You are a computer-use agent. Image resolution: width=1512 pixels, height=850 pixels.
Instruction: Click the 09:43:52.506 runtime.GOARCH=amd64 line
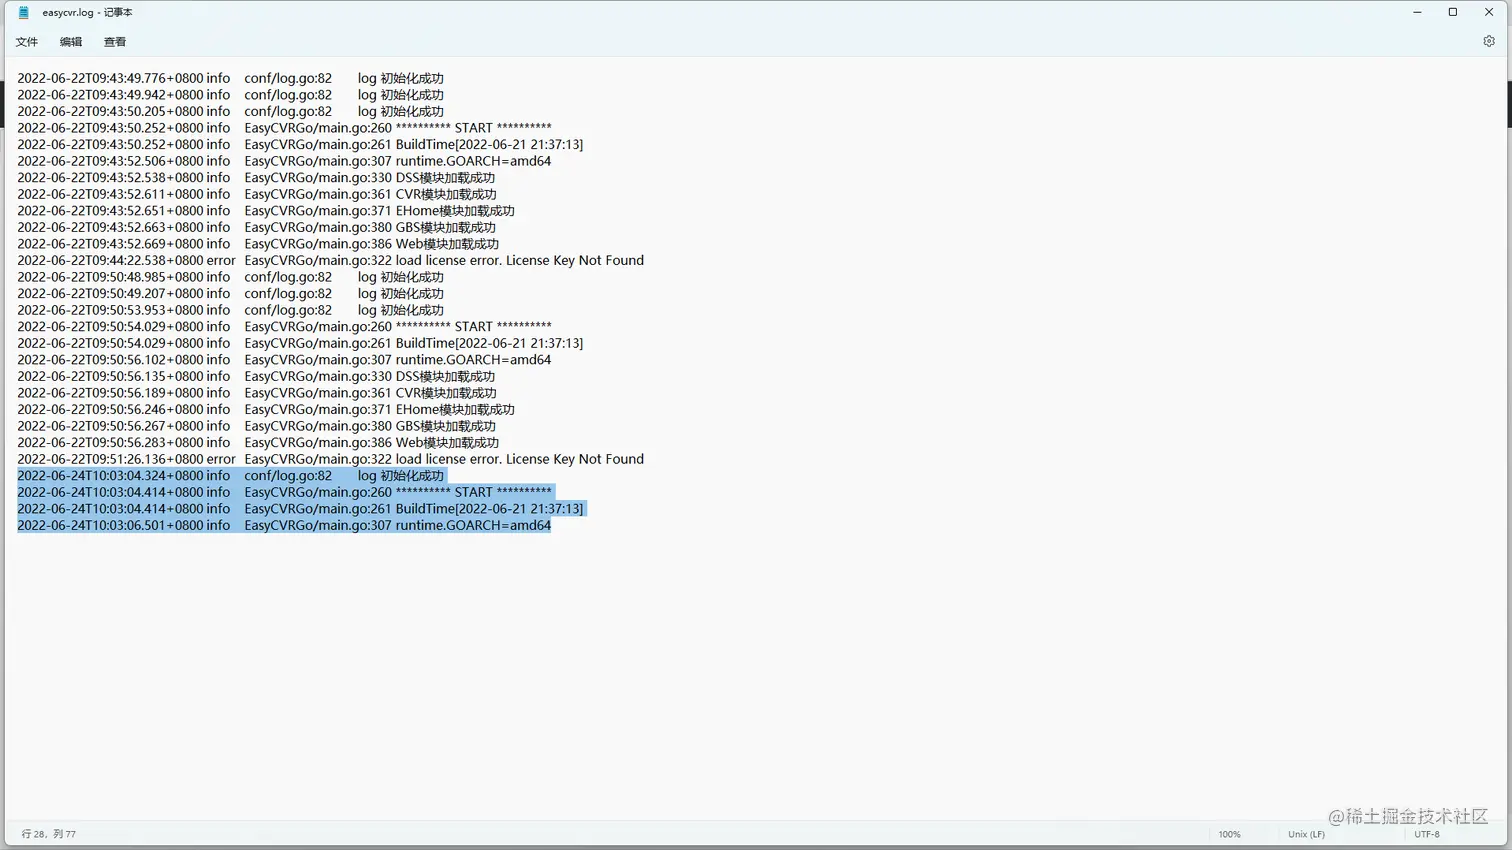284,161
